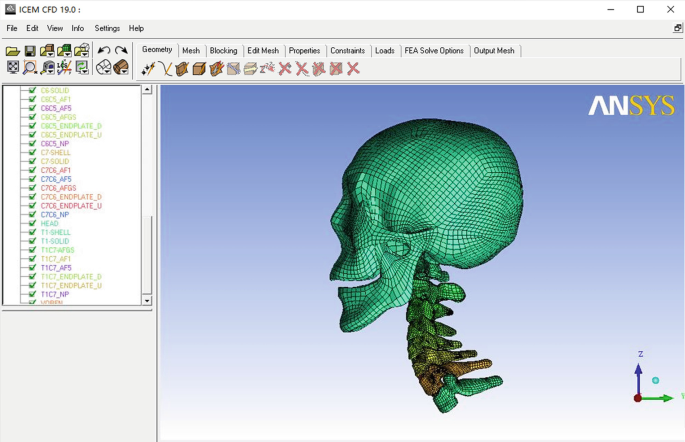Screen dimensions: 685x442
Task: Select the C7C6_NP part label
Action: tap(55, 215)
